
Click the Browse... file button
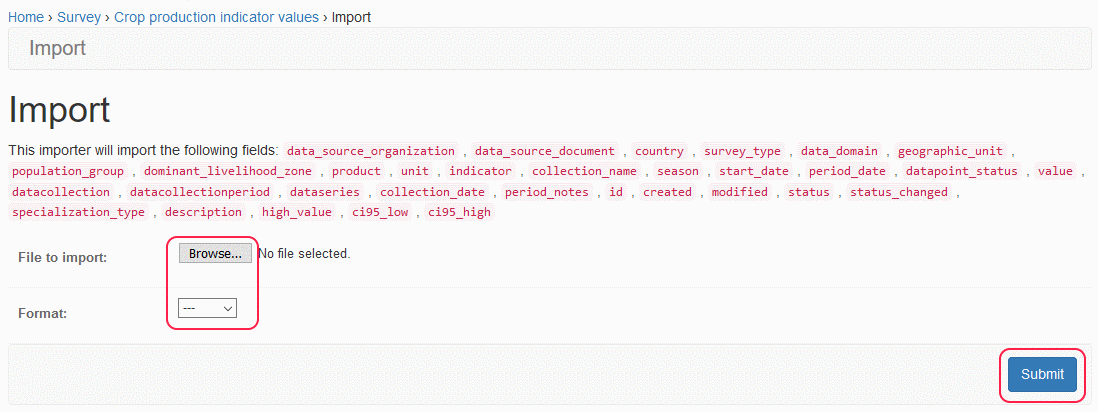[215, 254]
